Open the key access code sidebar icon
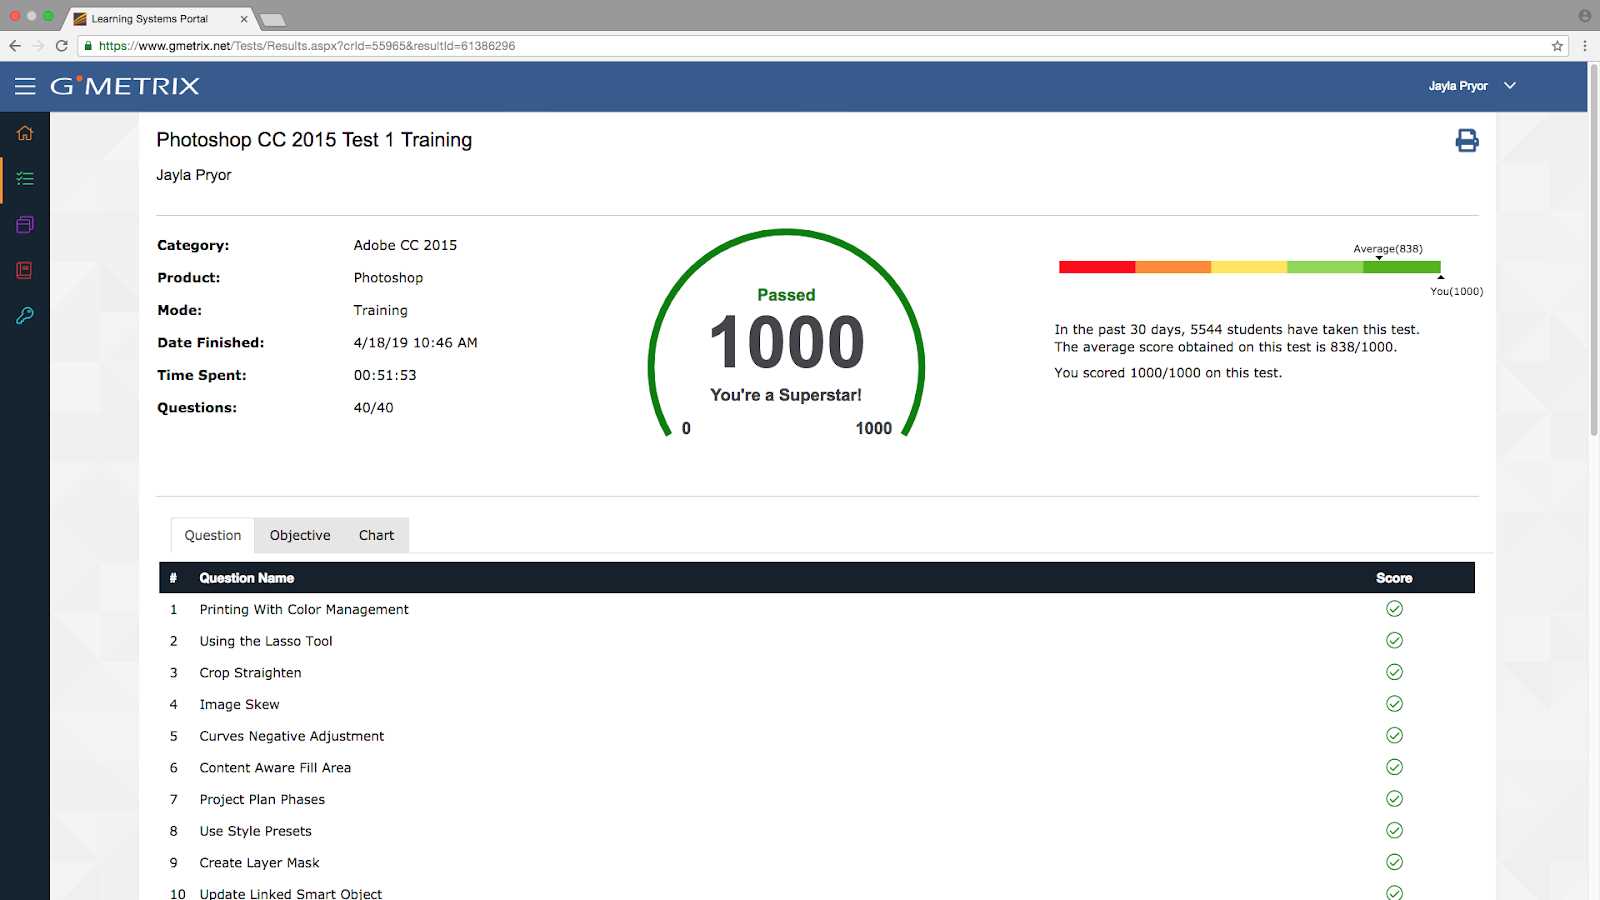Screen dimensions: 1600x900 [x=25, y=316]
